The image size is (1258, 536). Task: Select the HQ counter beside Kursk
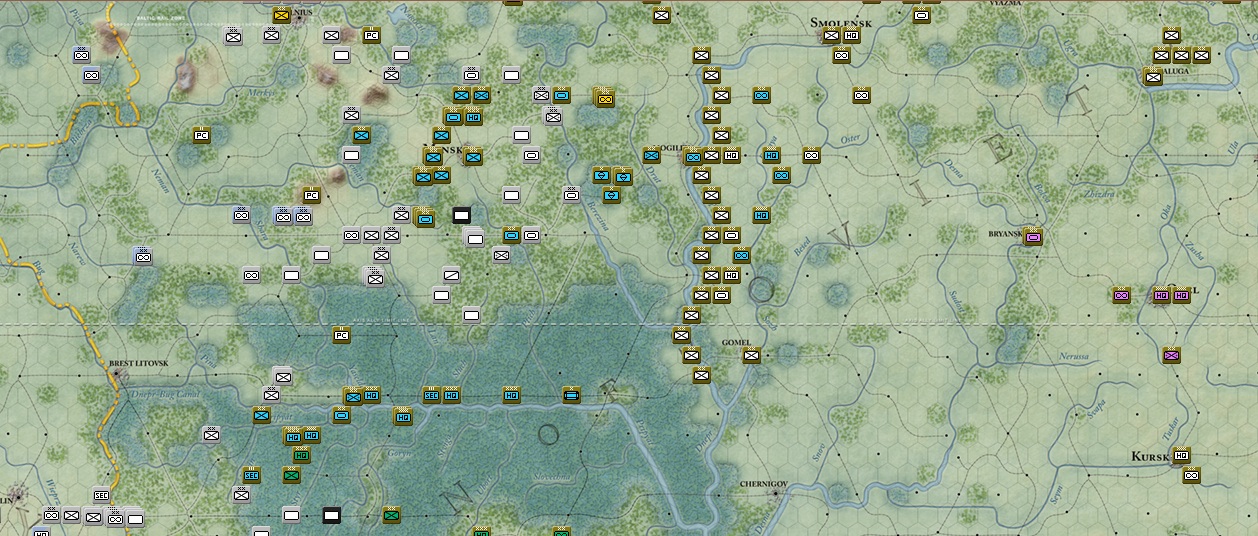tap(1181, 456)
